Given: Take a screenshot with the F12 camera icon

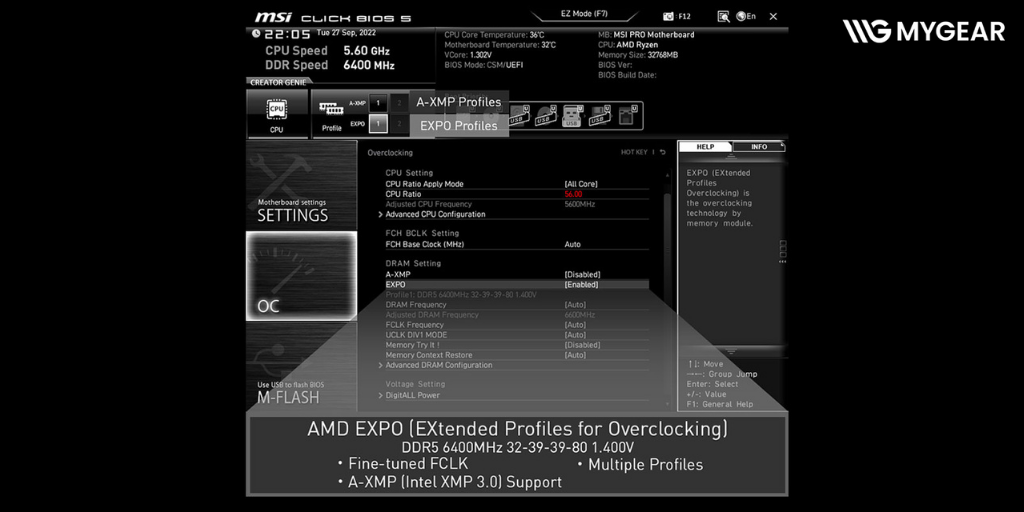Looking at the screenshot, I should coord(668,16).
